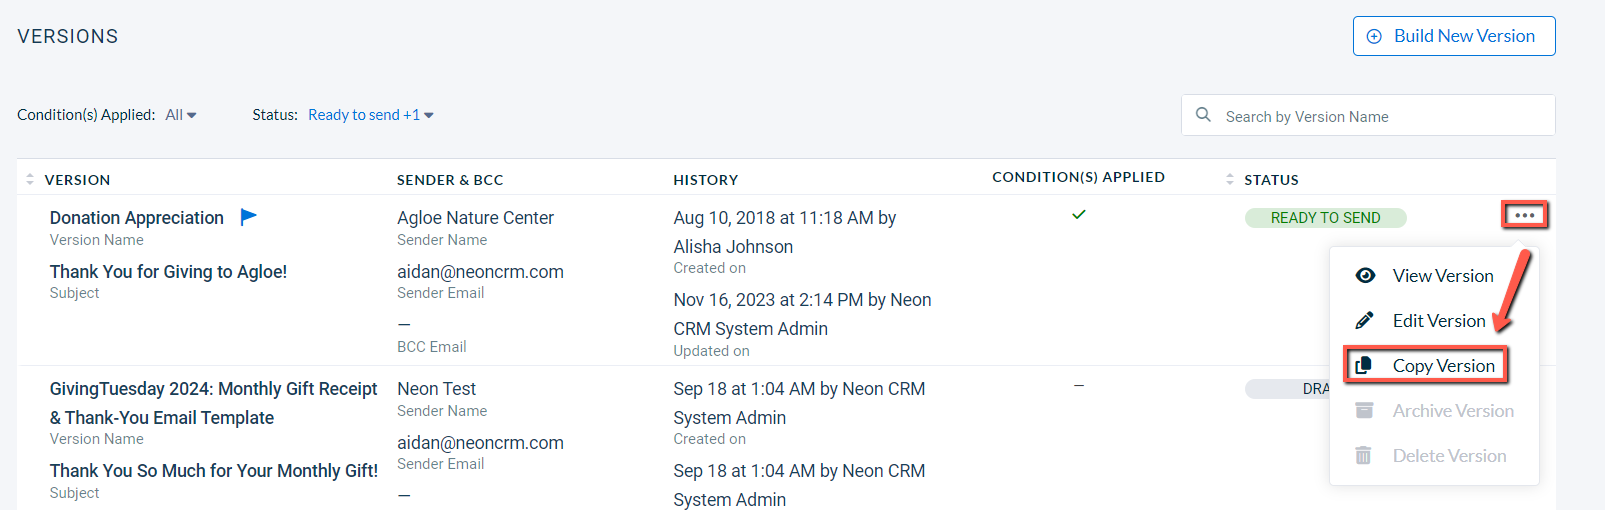Click the eye icon for View Version

click(x=1365, y=275)
